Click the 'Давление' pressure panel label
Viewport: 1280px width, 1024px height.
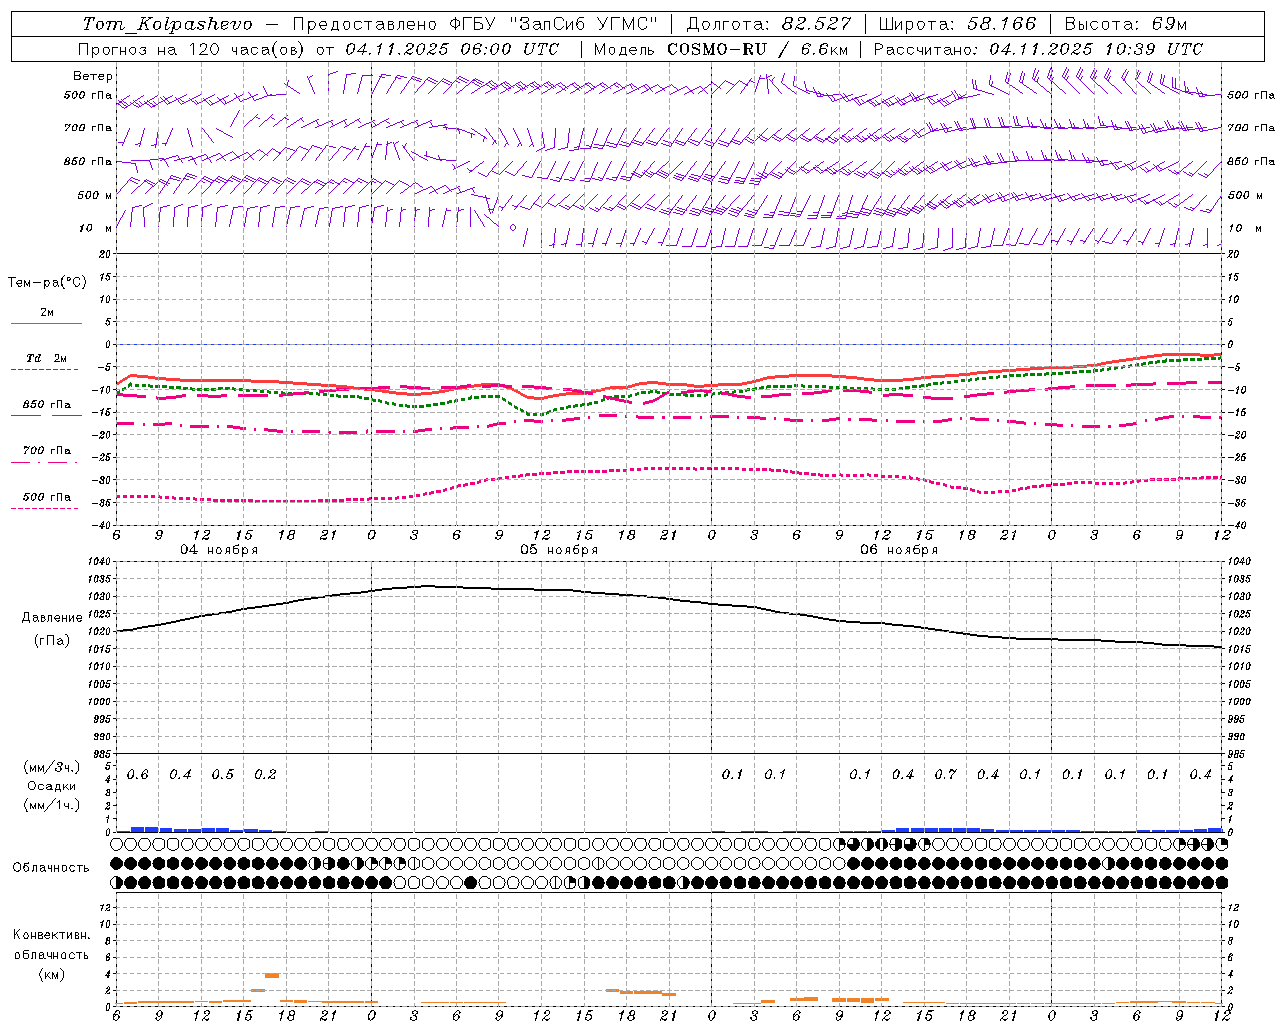coord(52,618)
